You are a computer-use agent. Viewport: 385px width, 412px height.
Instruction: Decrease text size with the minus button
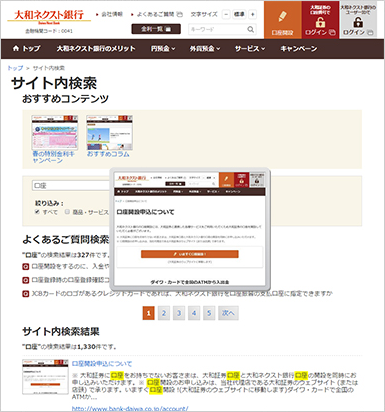click(x=226, y=14)
